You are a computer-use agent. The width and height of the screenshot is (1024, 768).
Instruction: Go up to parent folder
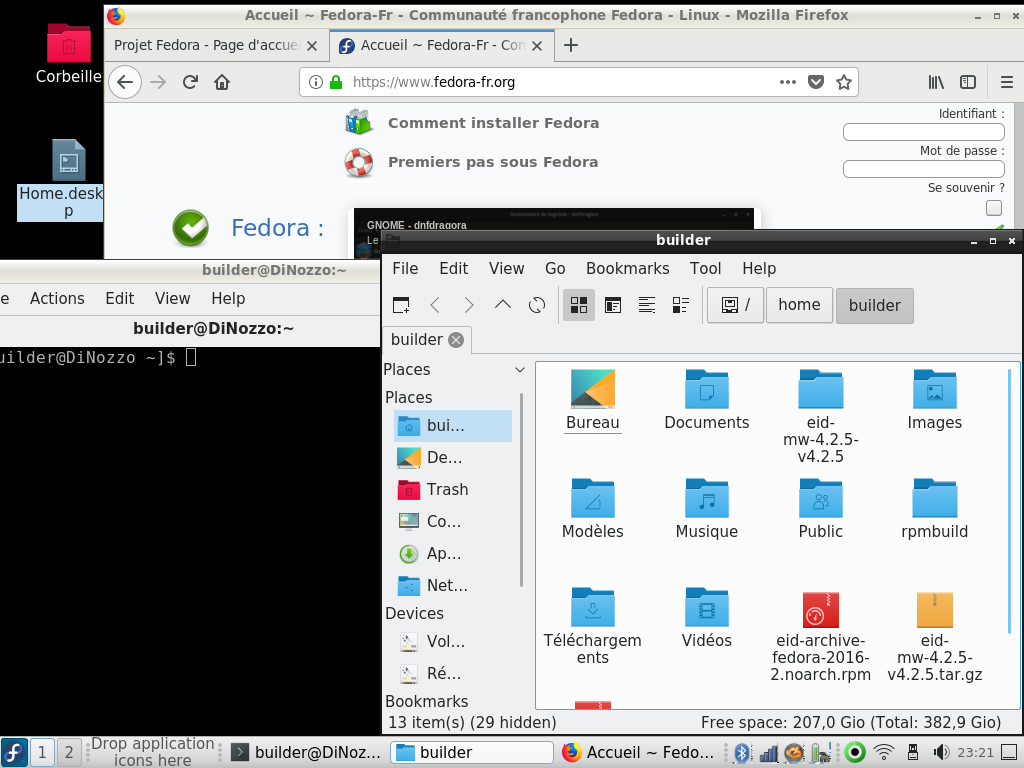coord(502,305)
